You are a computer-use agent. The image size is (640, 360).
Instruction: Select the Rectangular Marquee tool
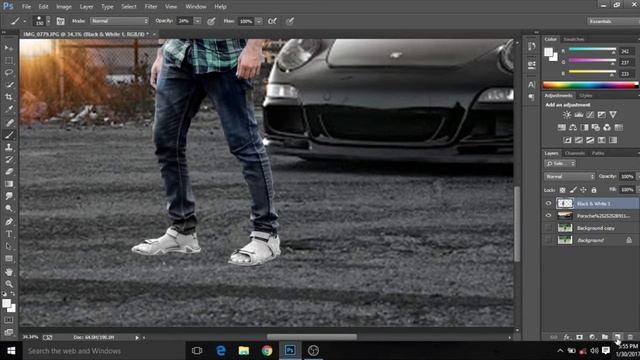[9, 60]
